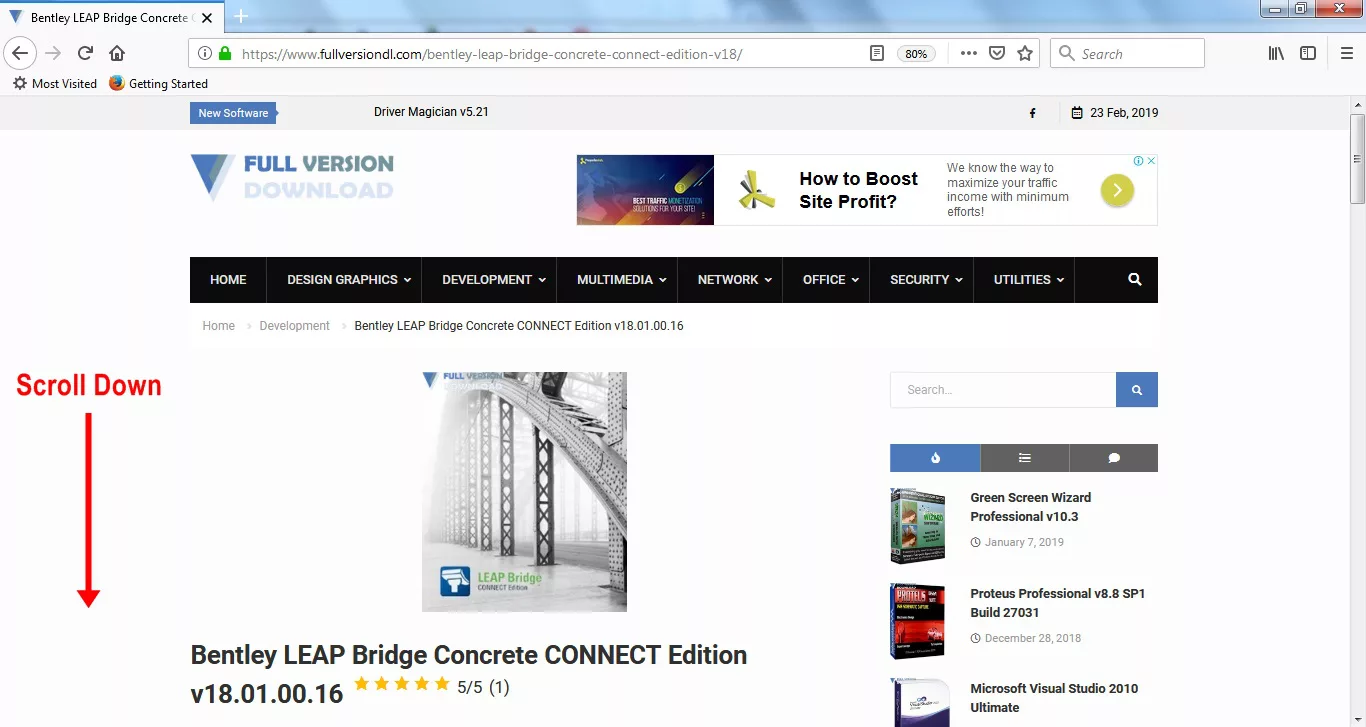Click Development breadcrumb link

(x=294, y=326)
